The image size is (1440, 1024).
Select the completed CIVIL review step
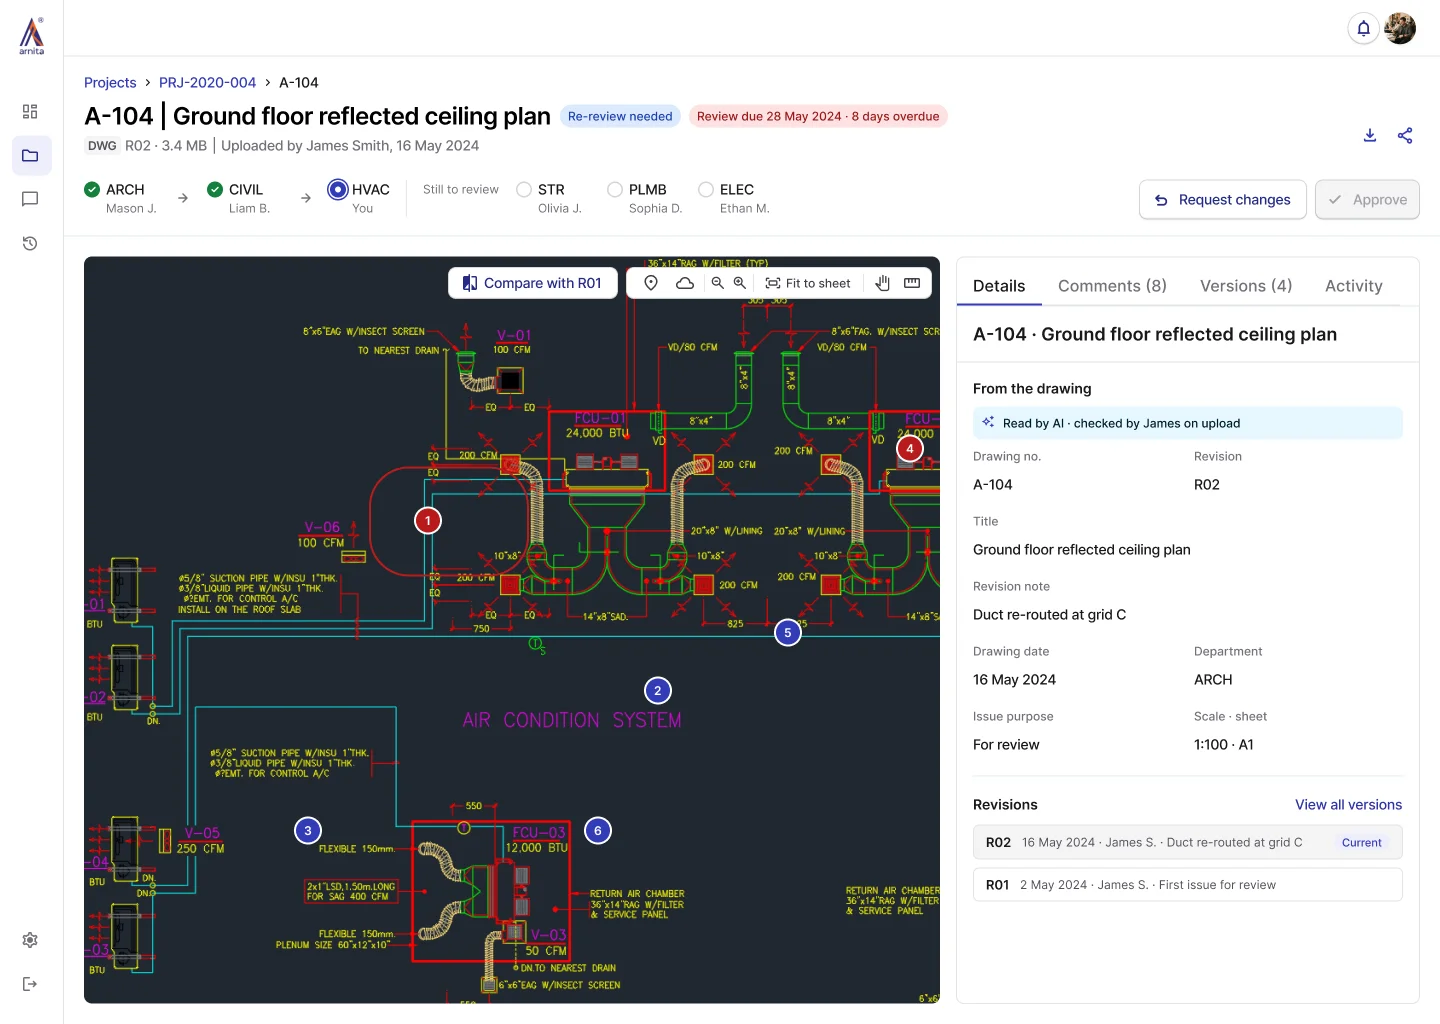point(239,198)
